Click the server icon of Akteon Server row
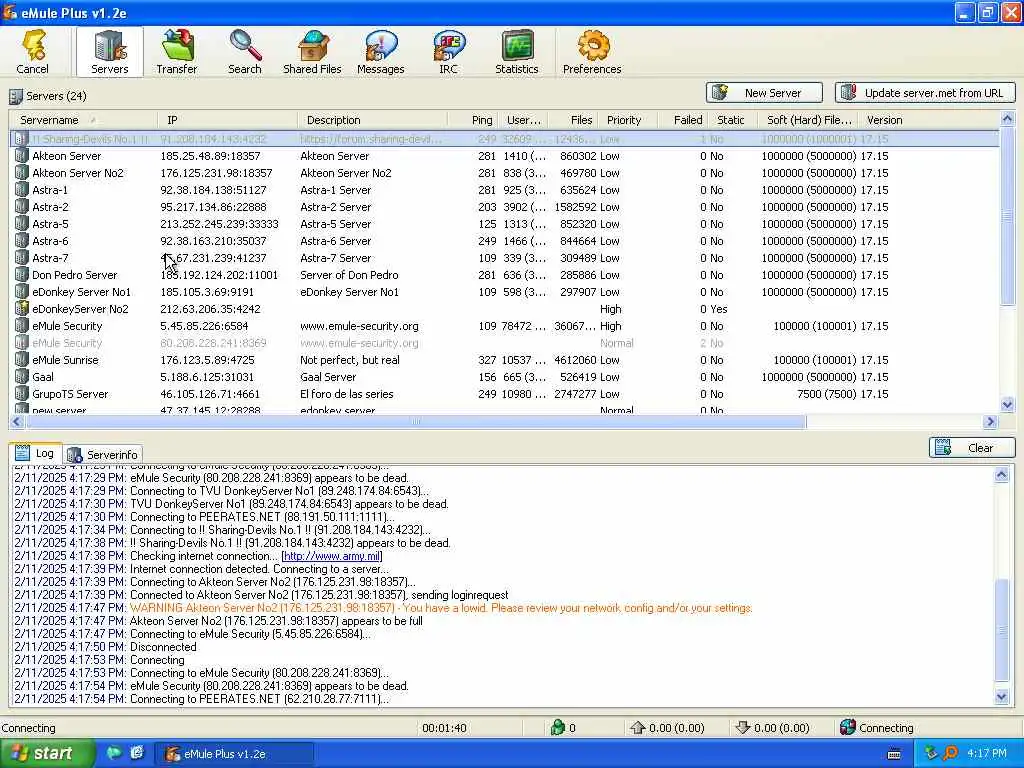1024x768 pixels. tap(22, 156)
